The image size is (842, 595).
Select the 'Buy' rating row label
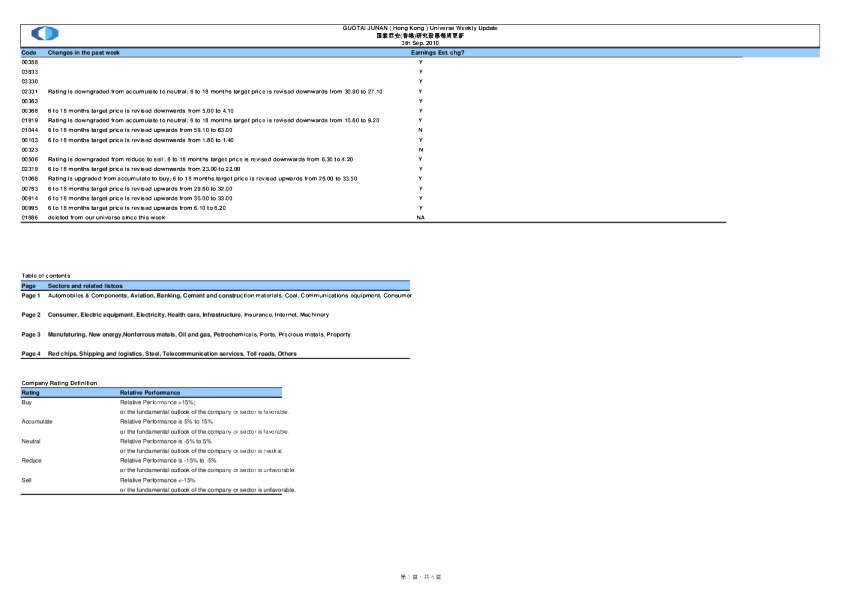coord(27,402)
